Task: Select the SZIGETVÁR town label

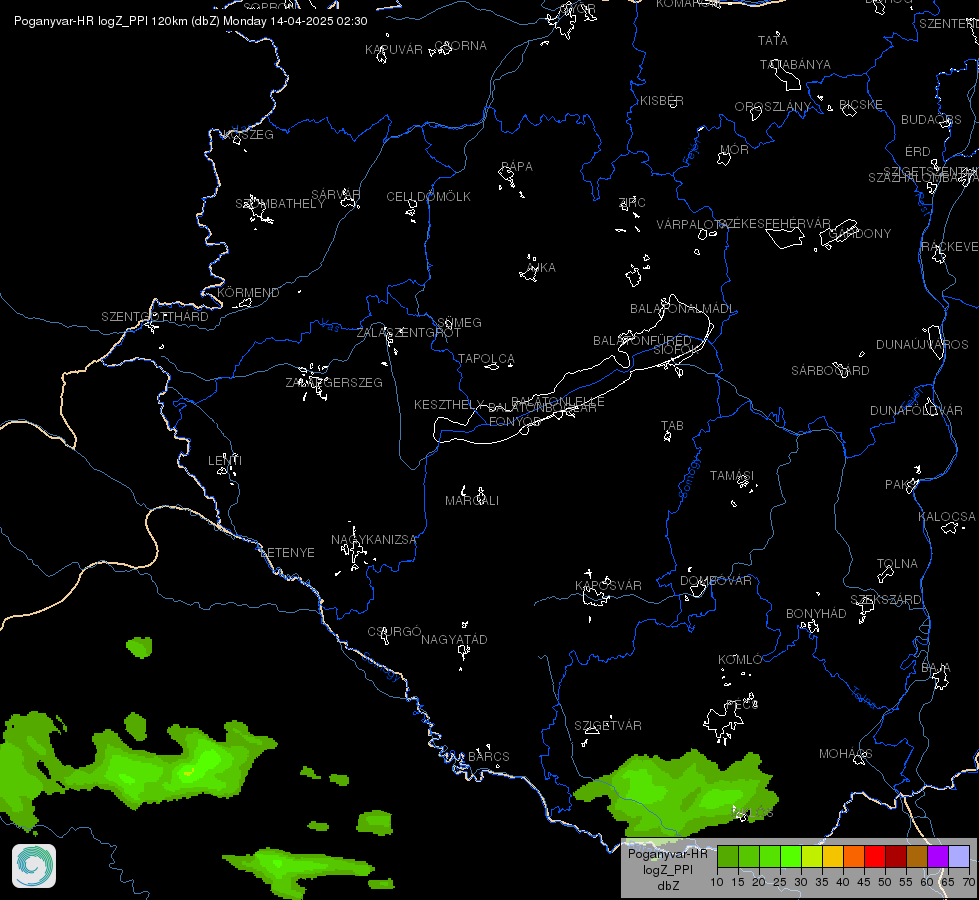Action: point(608,726)
